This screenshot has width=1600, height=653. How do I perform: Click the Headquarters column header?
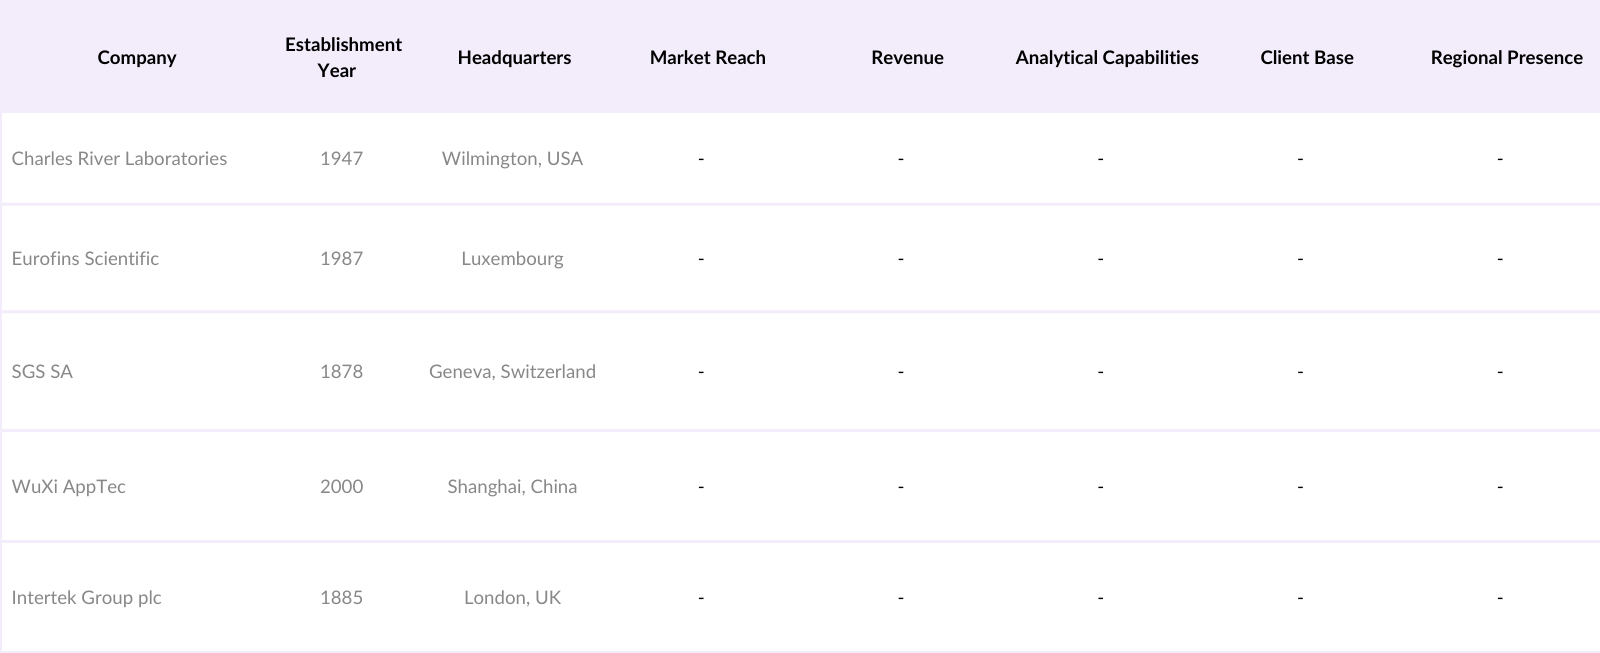tap(514, 57)
